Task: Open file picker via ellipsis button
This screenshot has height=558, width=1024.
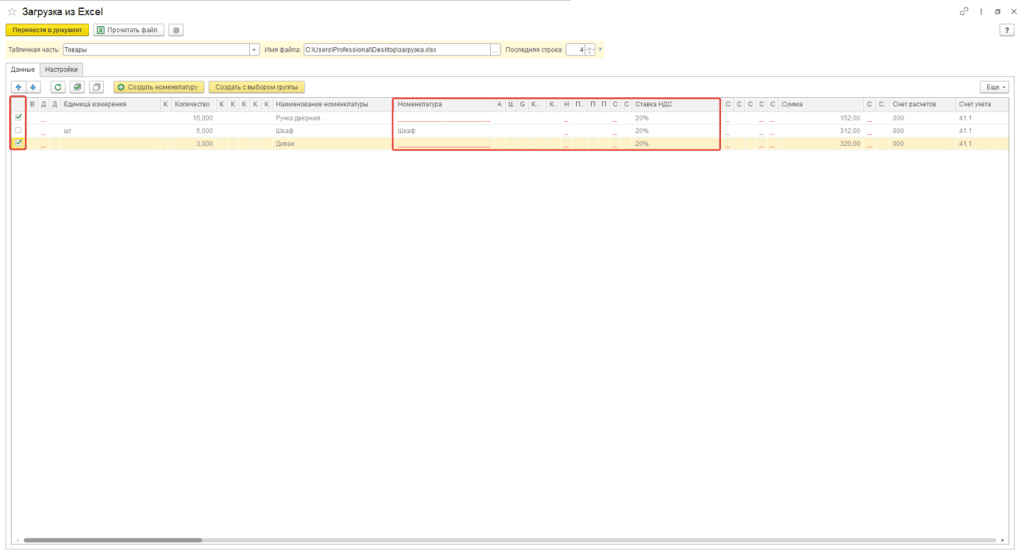Action: click(x=495, y=49)
